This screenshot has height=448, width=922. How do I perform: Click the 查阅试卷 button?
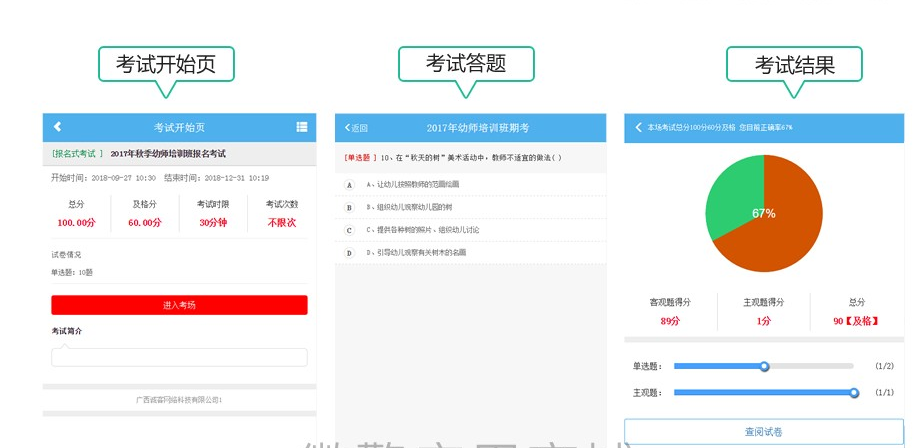pyautogui.click(x=763, y=432)
